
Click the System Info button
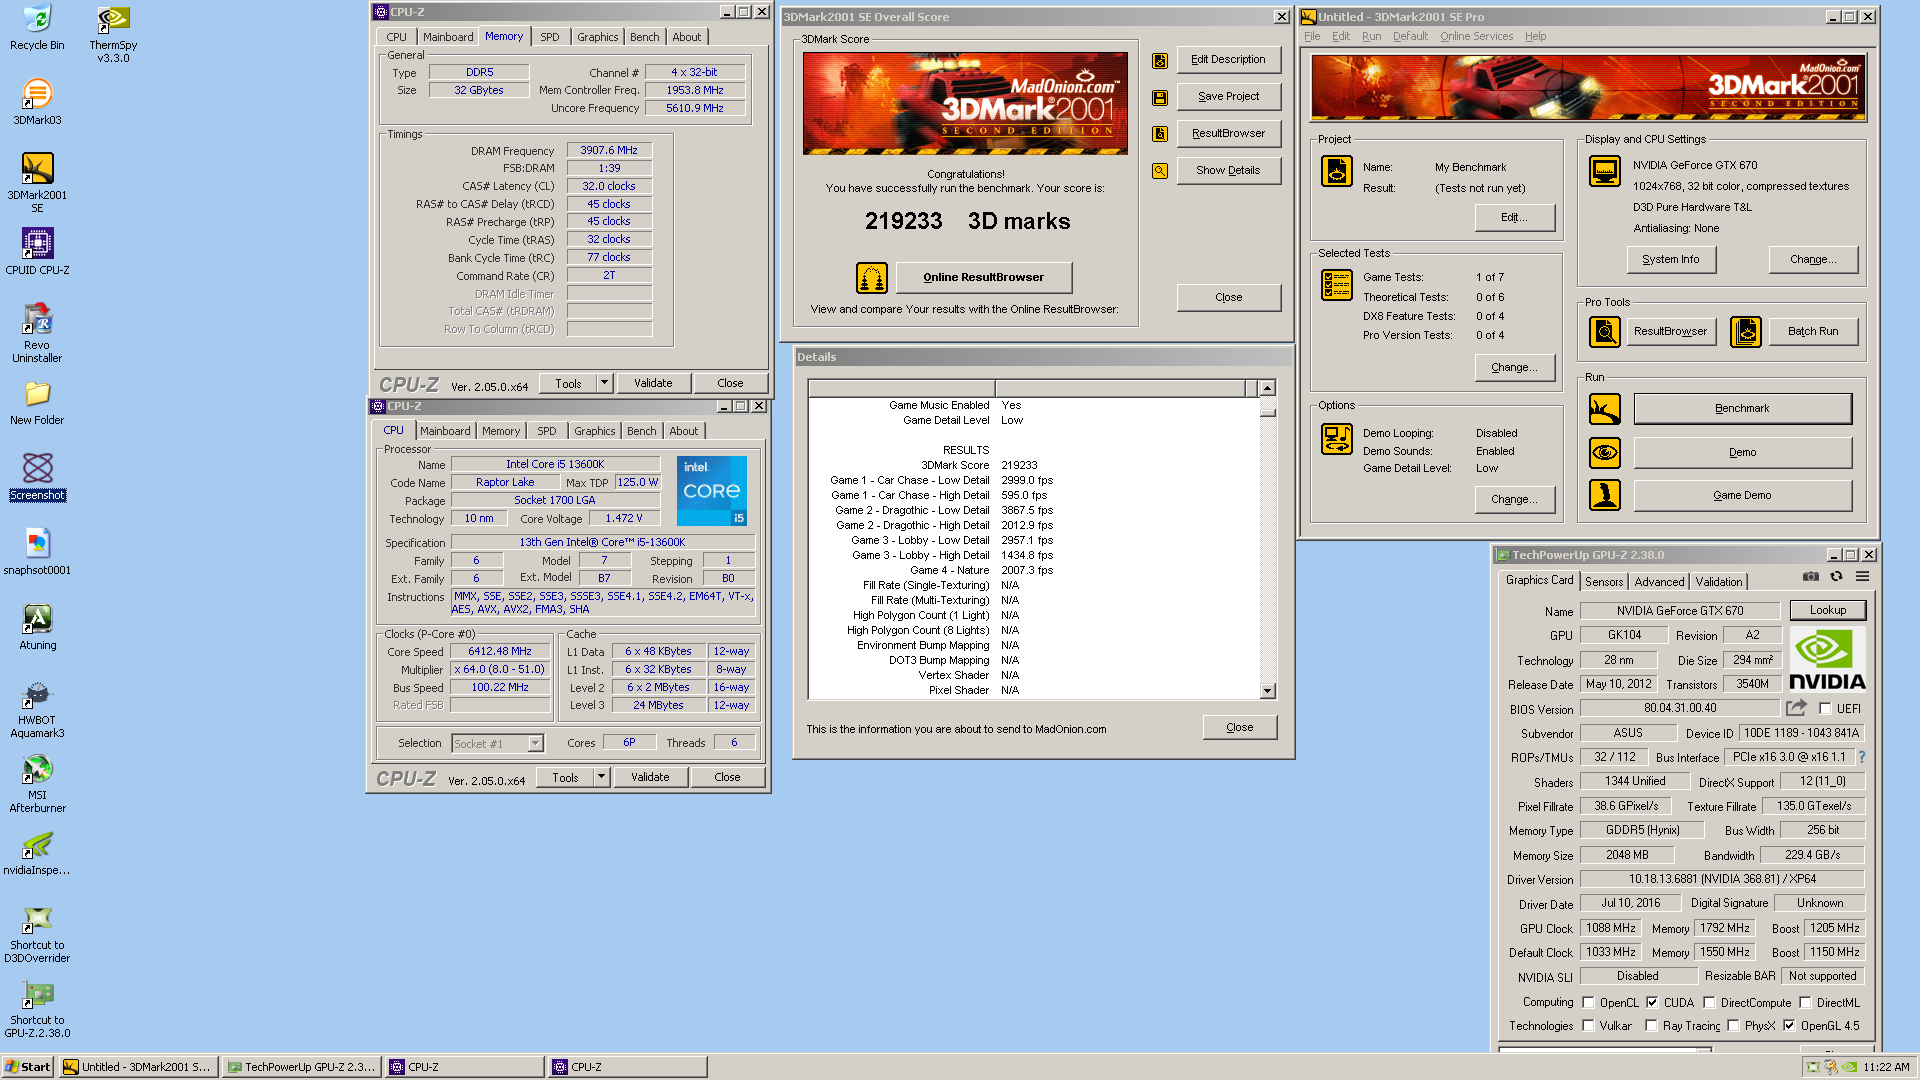1670,259
